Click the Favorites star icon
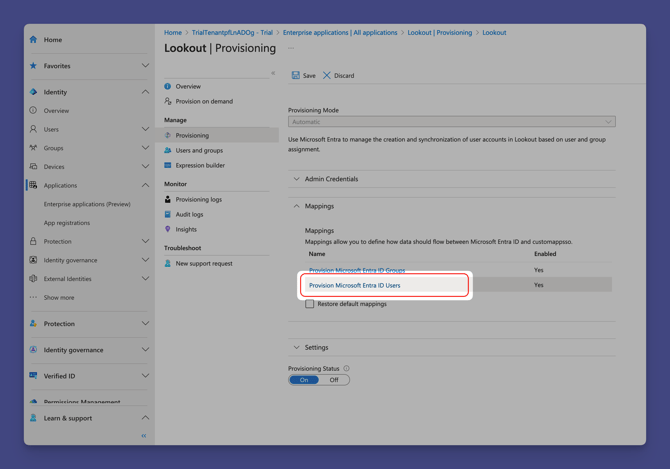Image resolution: width=670 pixels, height=469 pixels. [x=33, y=66]
